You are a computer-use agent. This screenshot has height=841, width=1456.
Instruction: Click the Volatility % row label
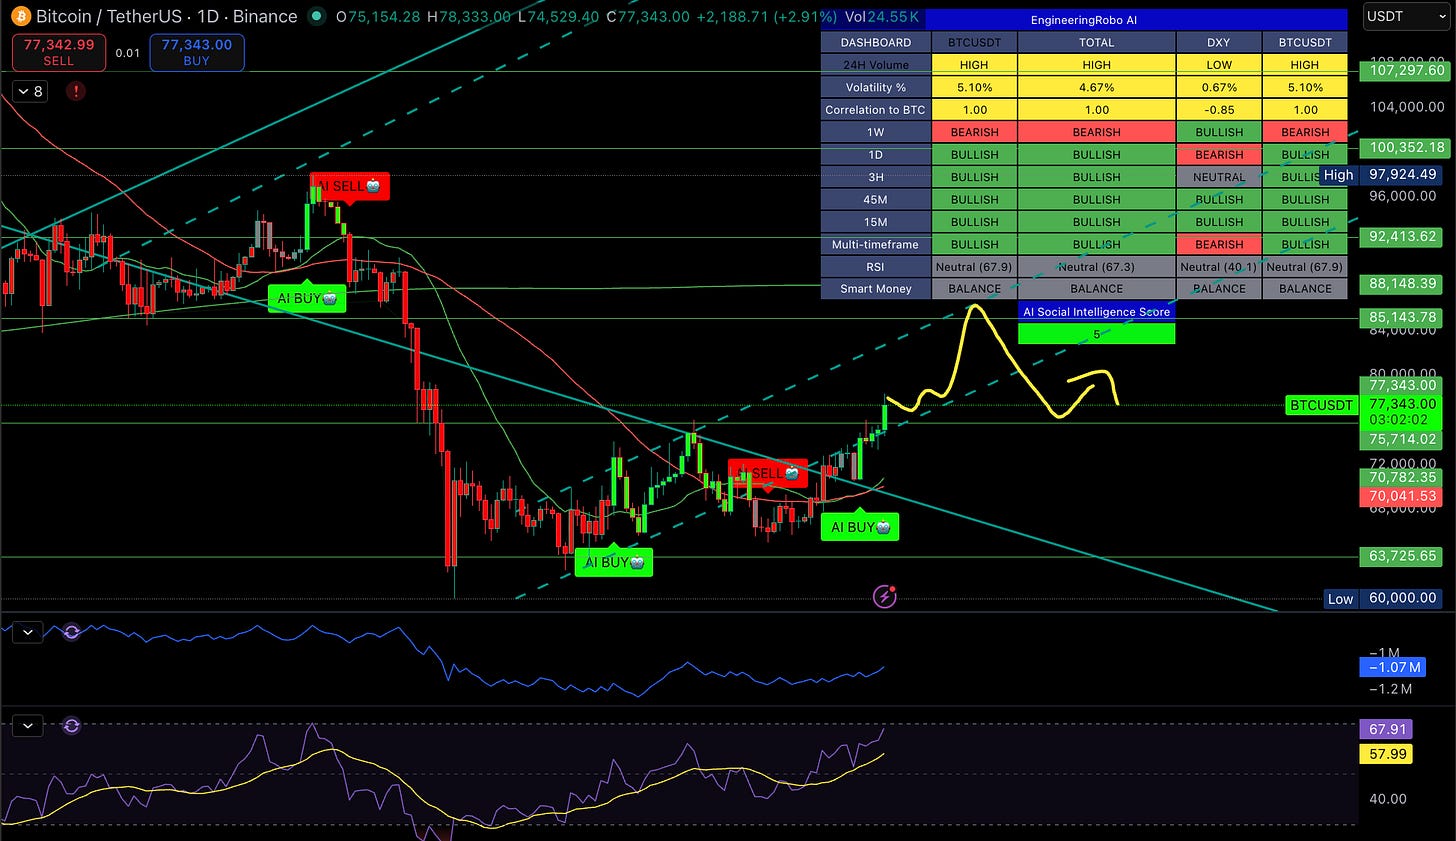point(876,87)
